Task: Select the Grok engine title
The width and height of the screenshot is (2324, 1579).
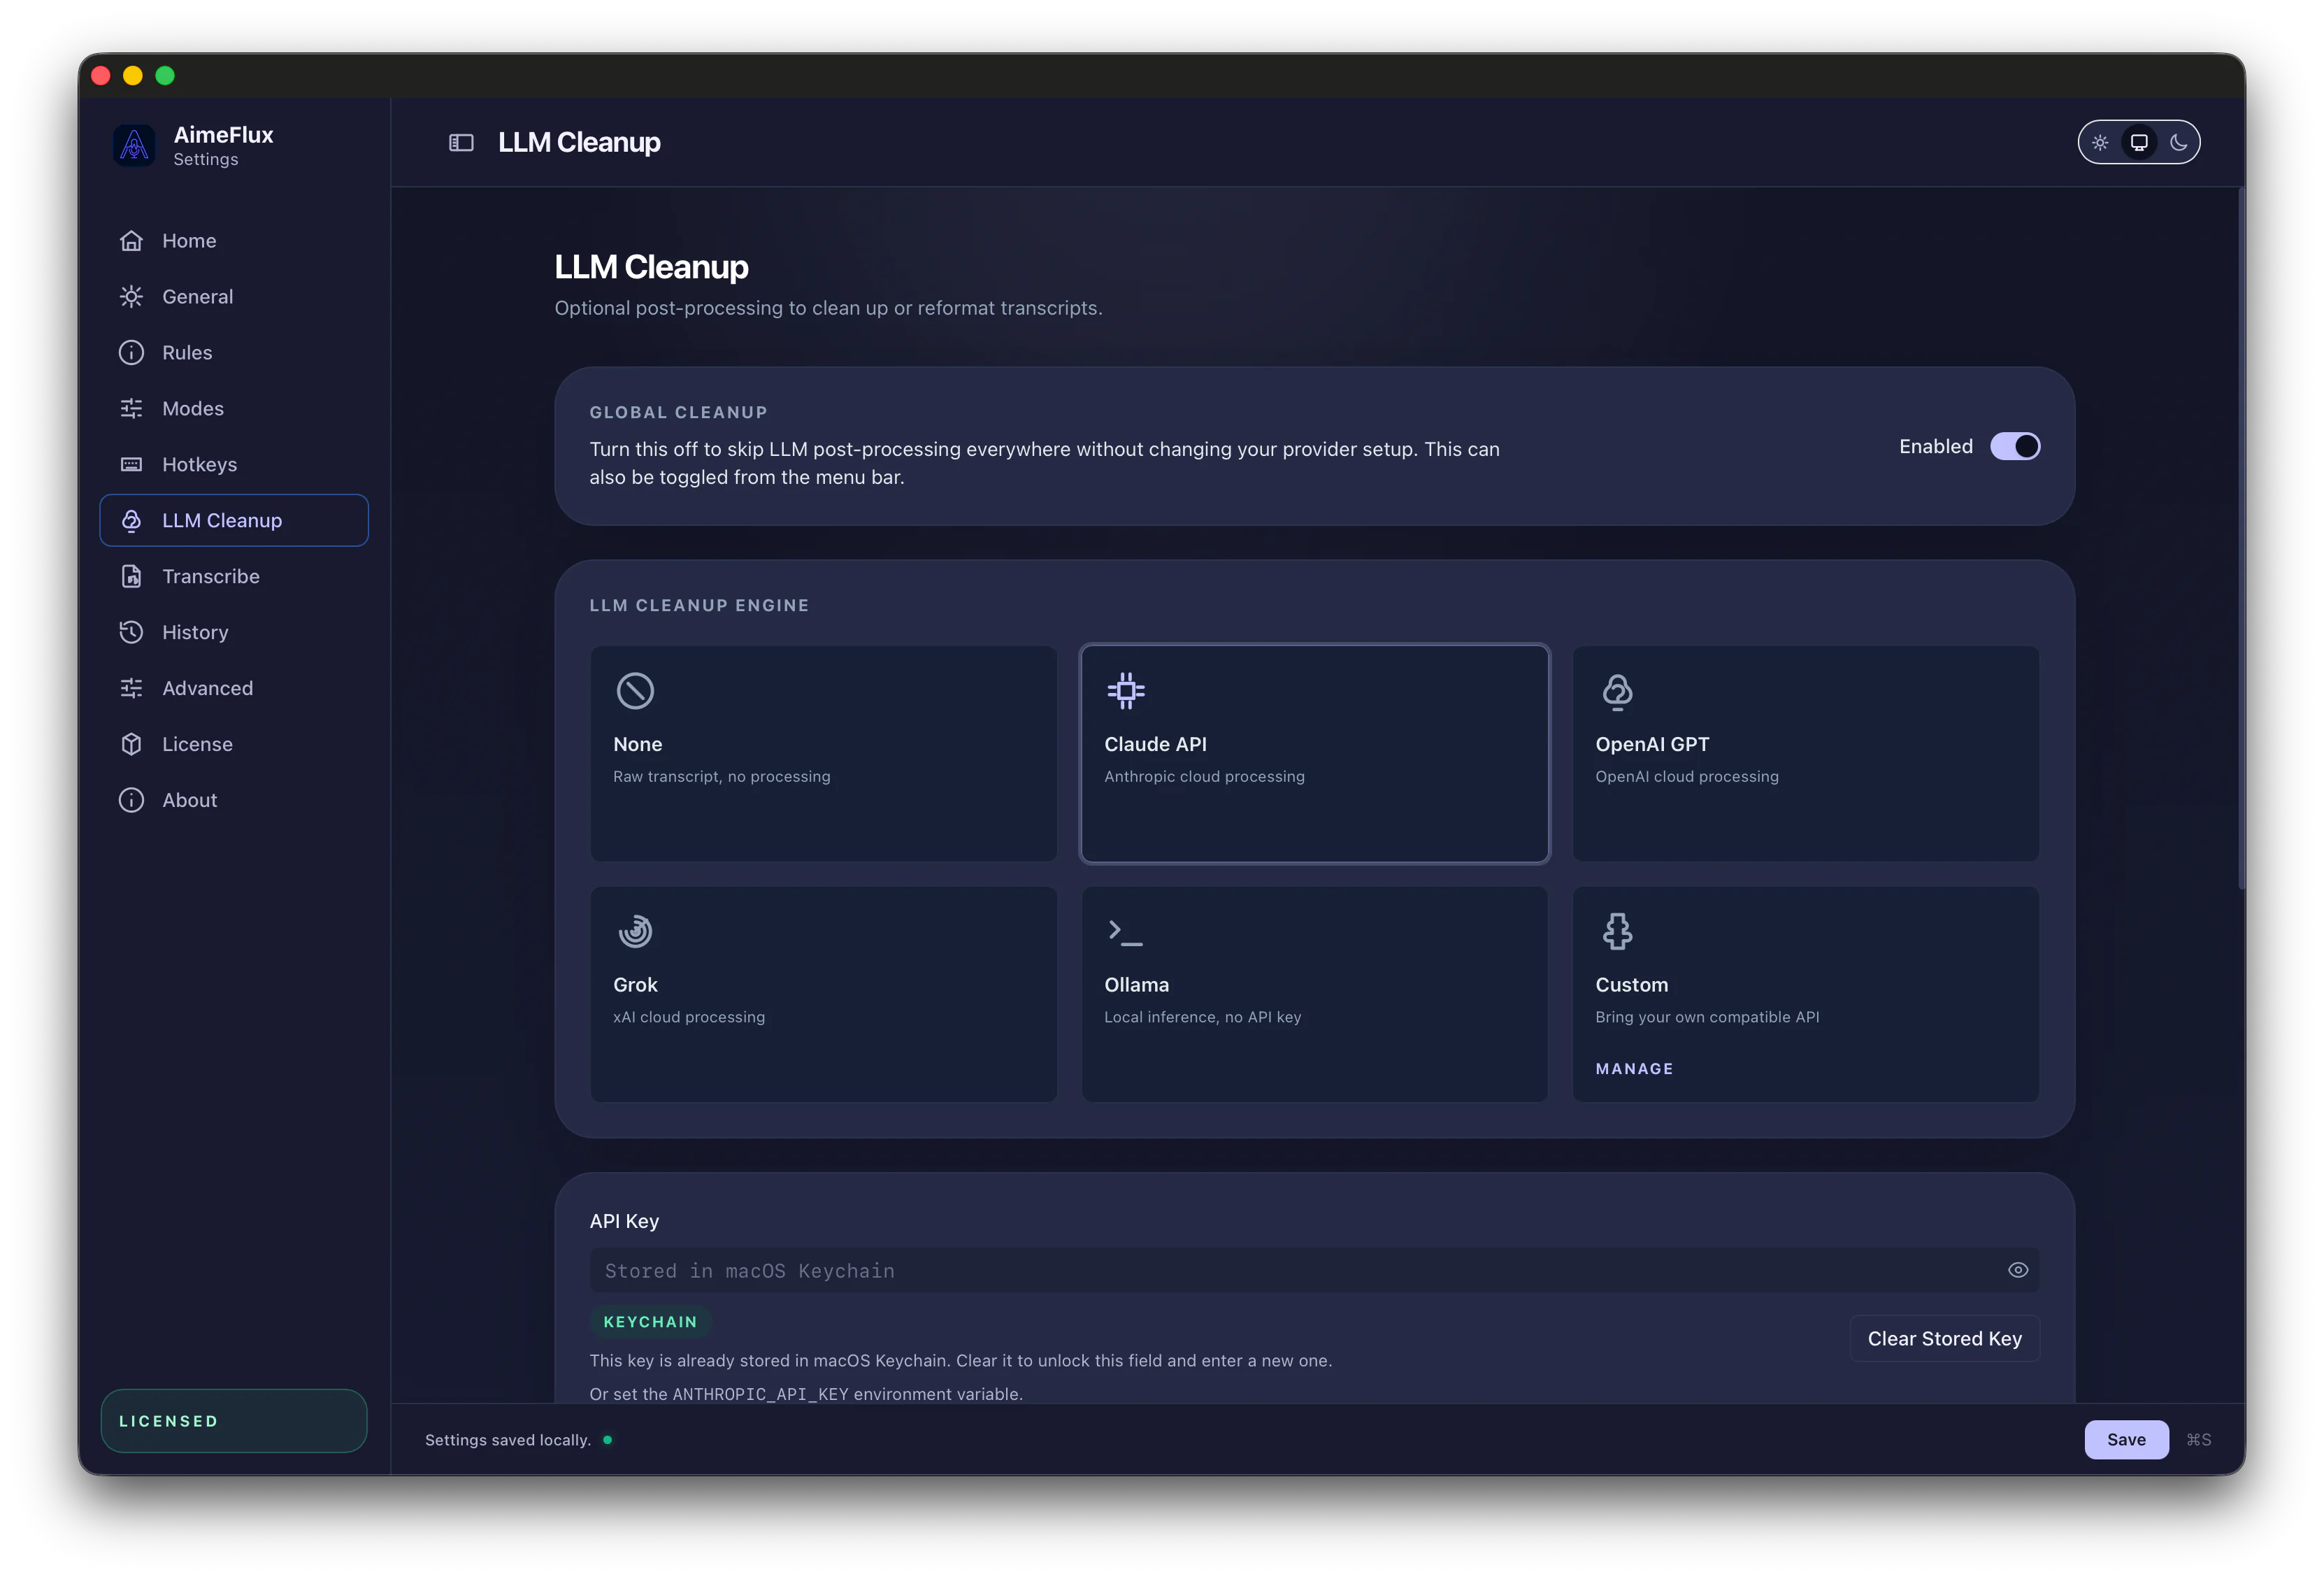Action: 635,986
